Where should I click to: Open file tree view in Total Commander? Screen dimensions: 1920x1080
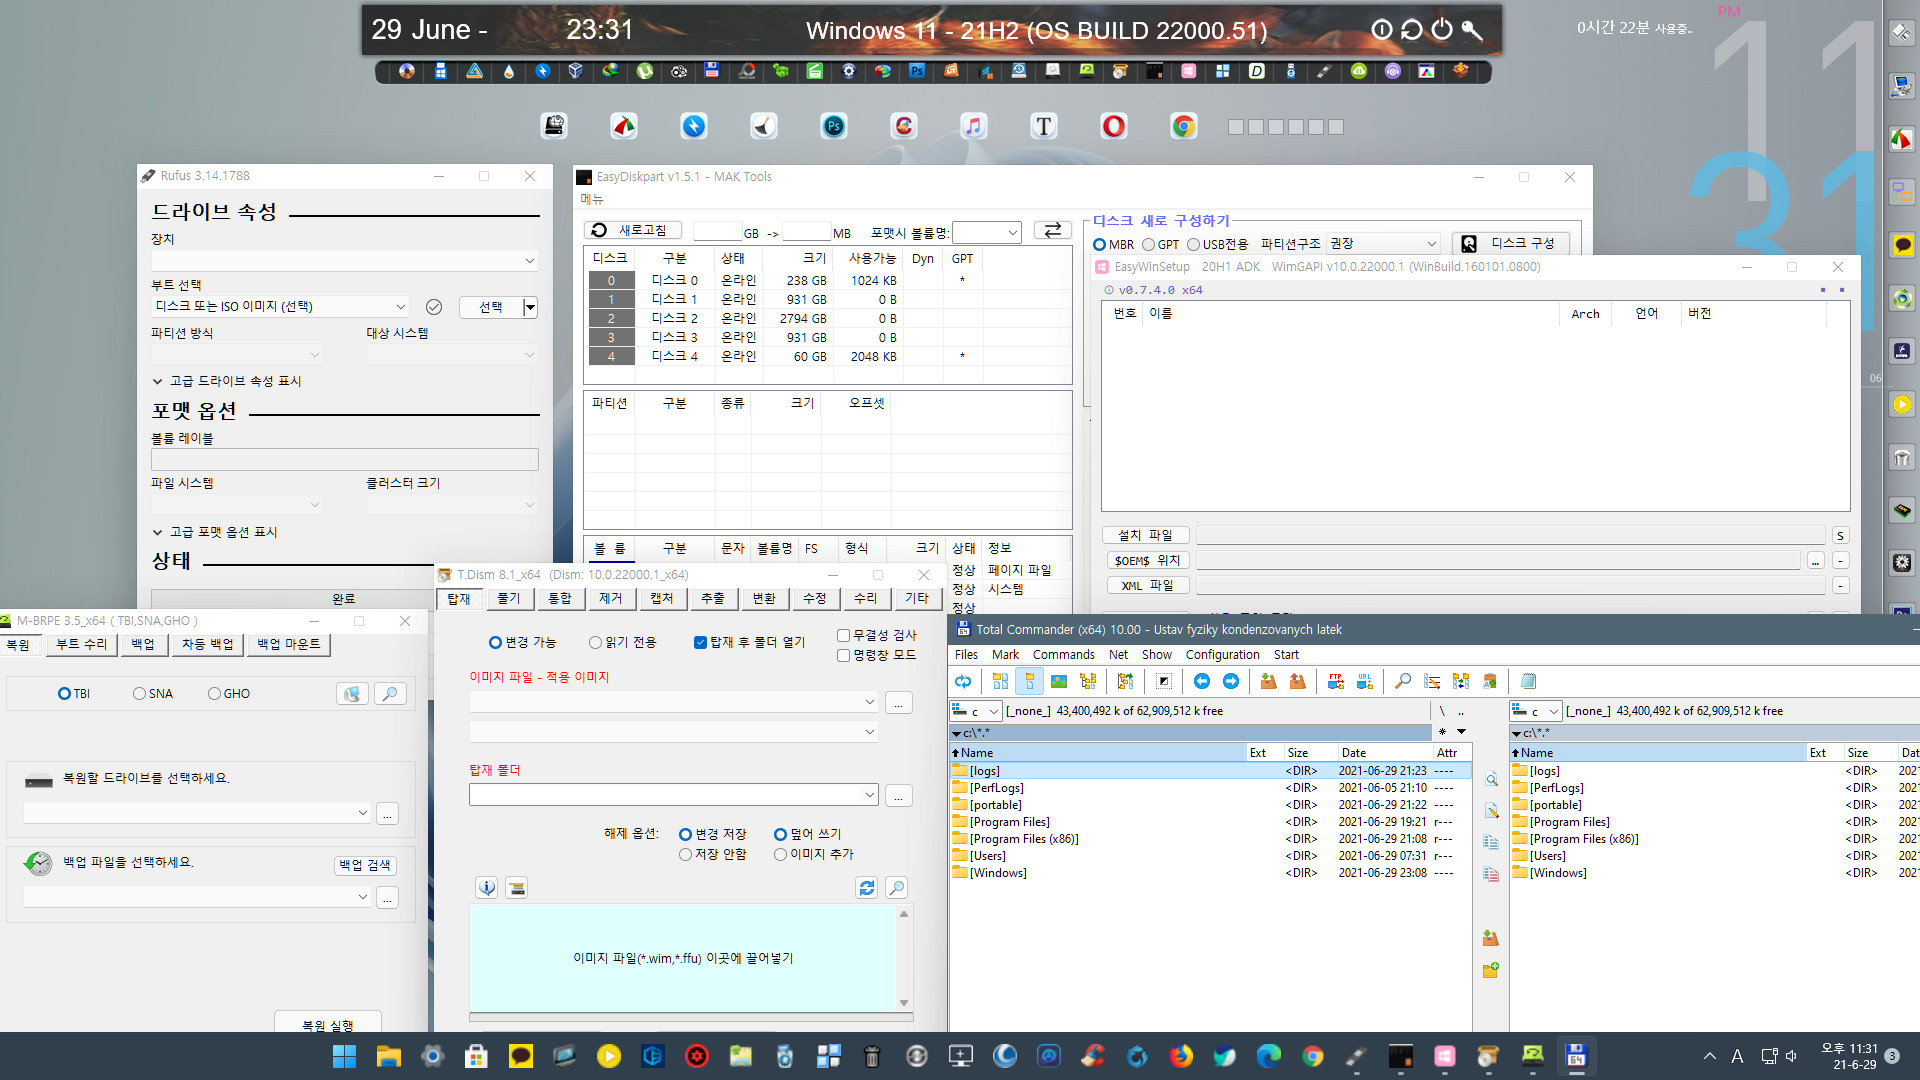click(1088, 681)
